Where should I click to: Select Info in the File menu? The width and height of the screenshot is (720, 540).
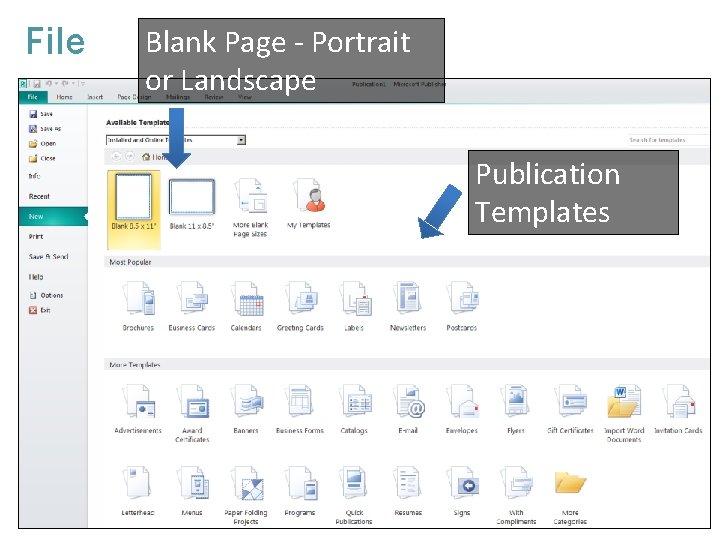coord(34,176)
